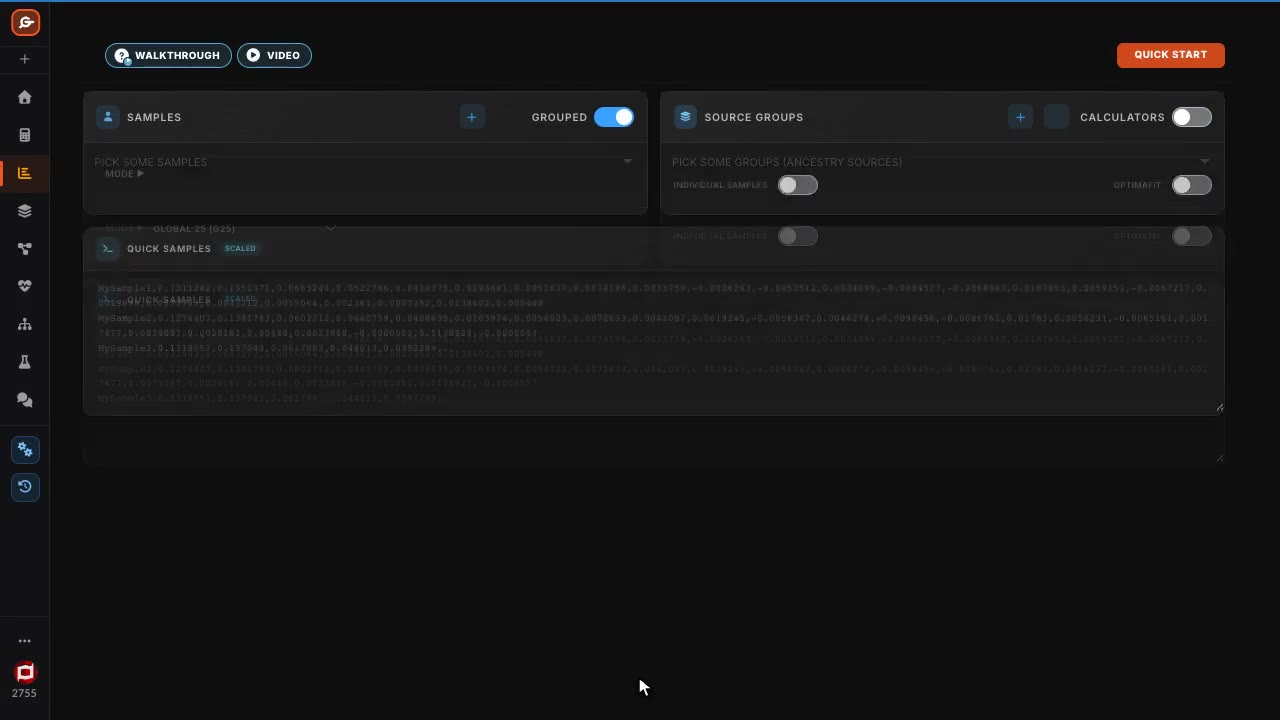
Task: Click the app logo in the sidebar
Action: click(x=25, y=22)
